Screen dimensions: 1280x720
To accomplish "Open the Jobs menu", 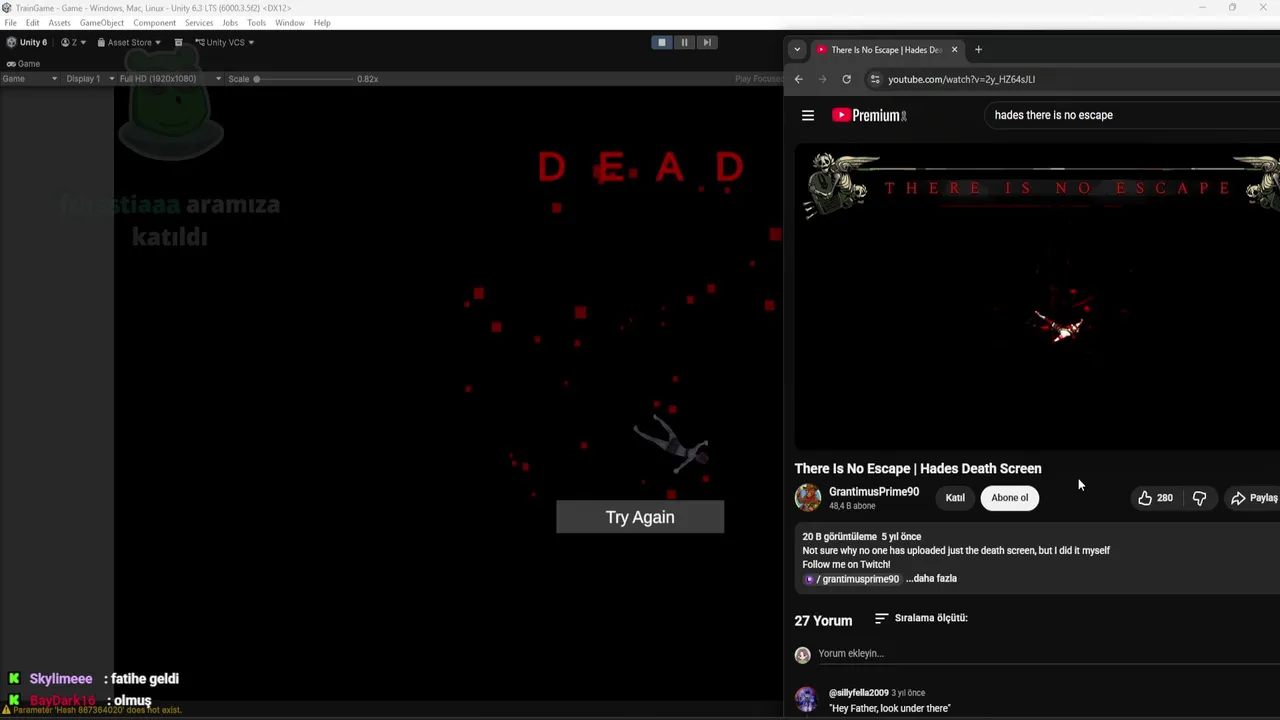I will coord(230,22).
